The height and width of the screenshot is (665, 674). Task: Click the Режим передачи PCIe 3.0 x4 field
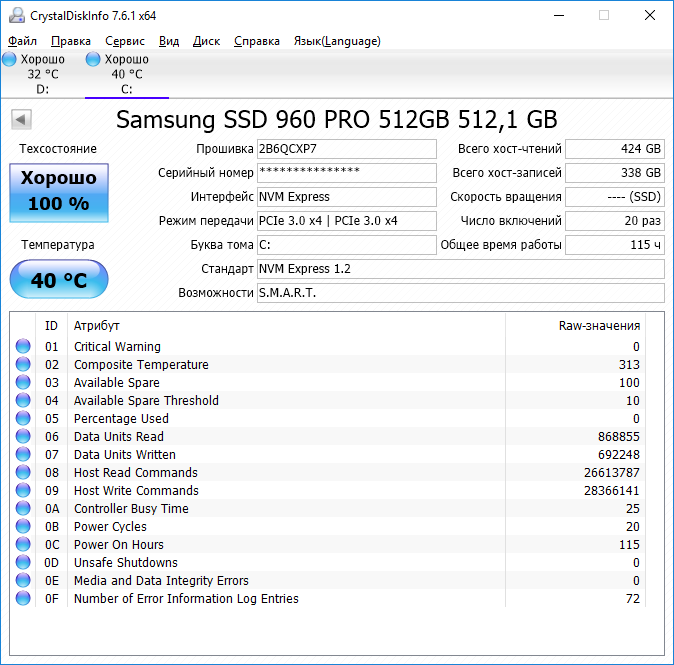click(347, 221)
